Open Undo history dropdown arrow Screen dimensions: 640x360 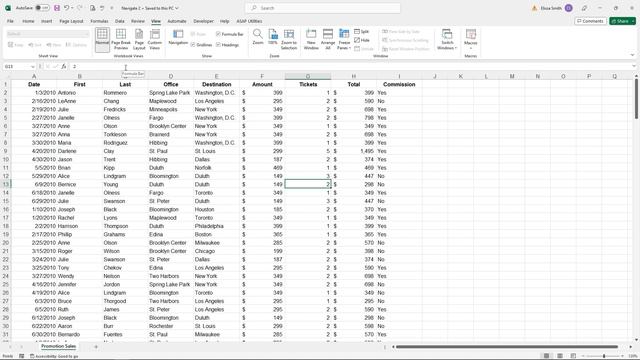pos(72,8)
